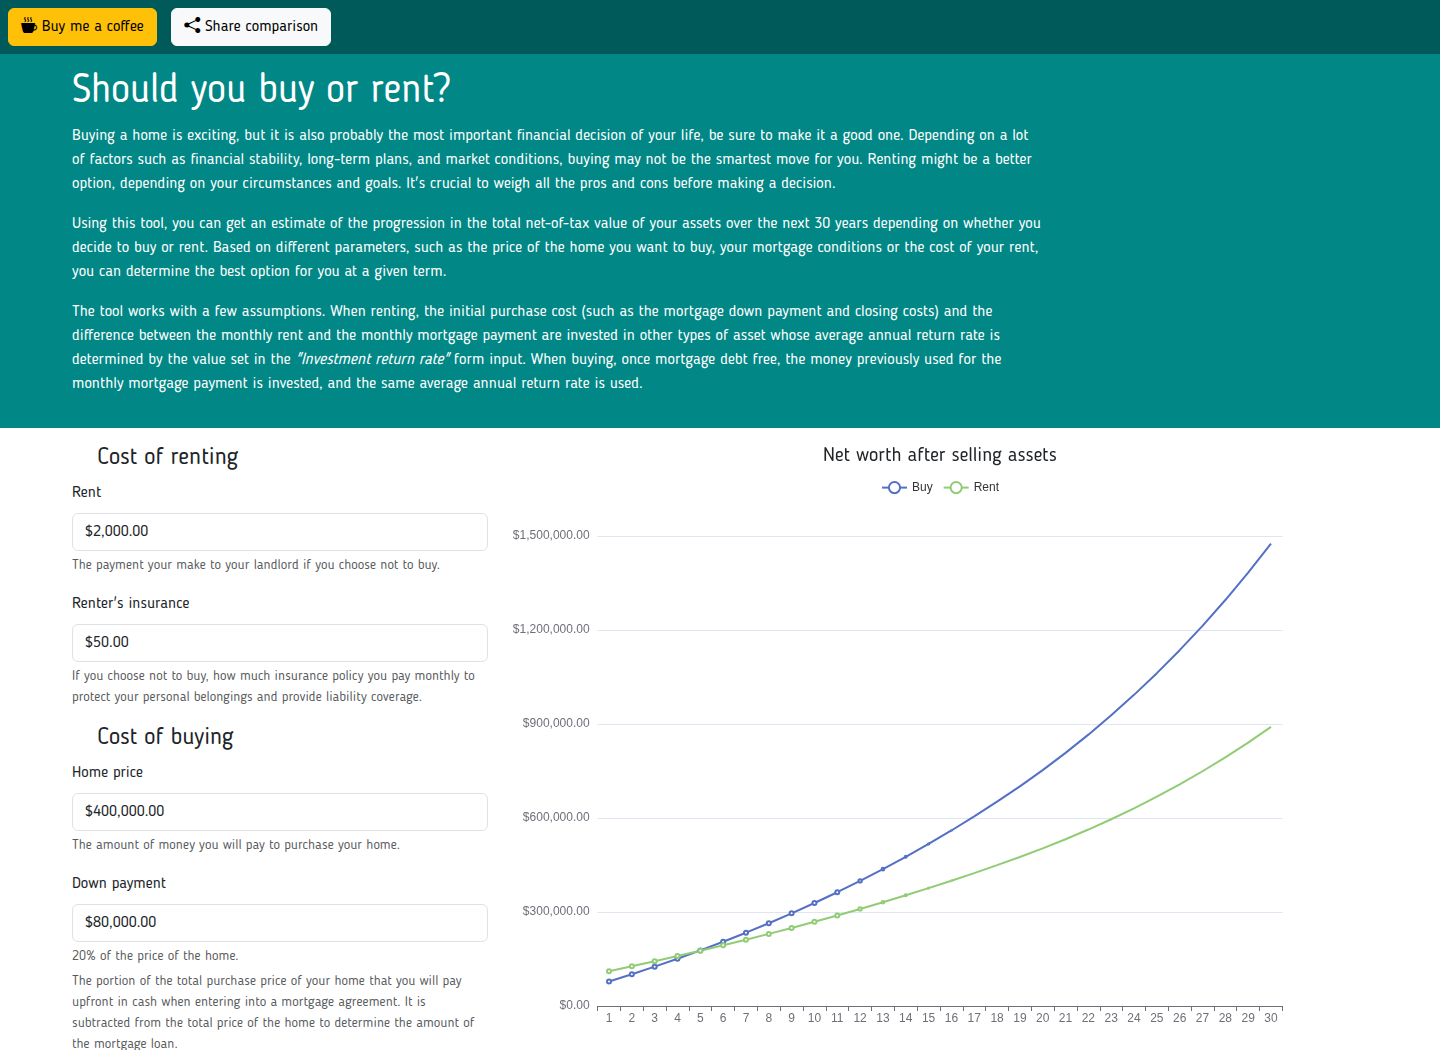
Task: Click the italic "Investment return rate" text
Action: (x=373, y=359)
